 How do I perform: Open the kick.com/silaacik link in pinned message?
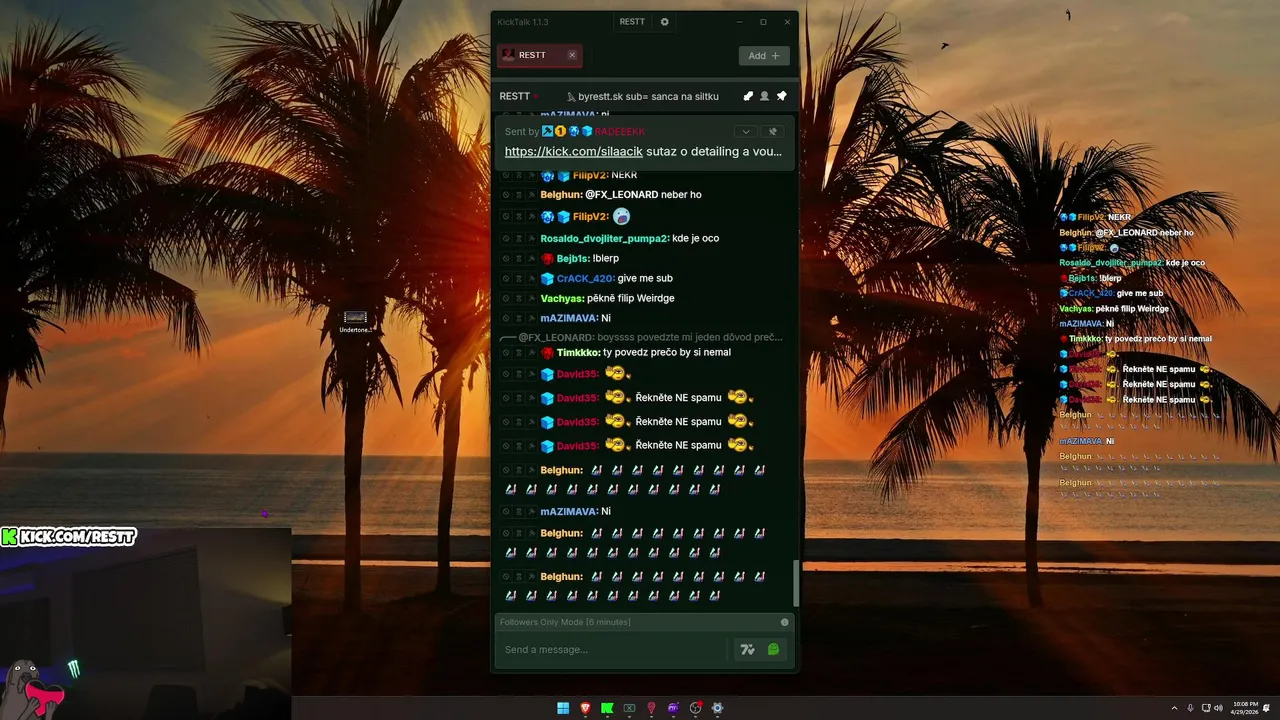click(x=573, y=152)
